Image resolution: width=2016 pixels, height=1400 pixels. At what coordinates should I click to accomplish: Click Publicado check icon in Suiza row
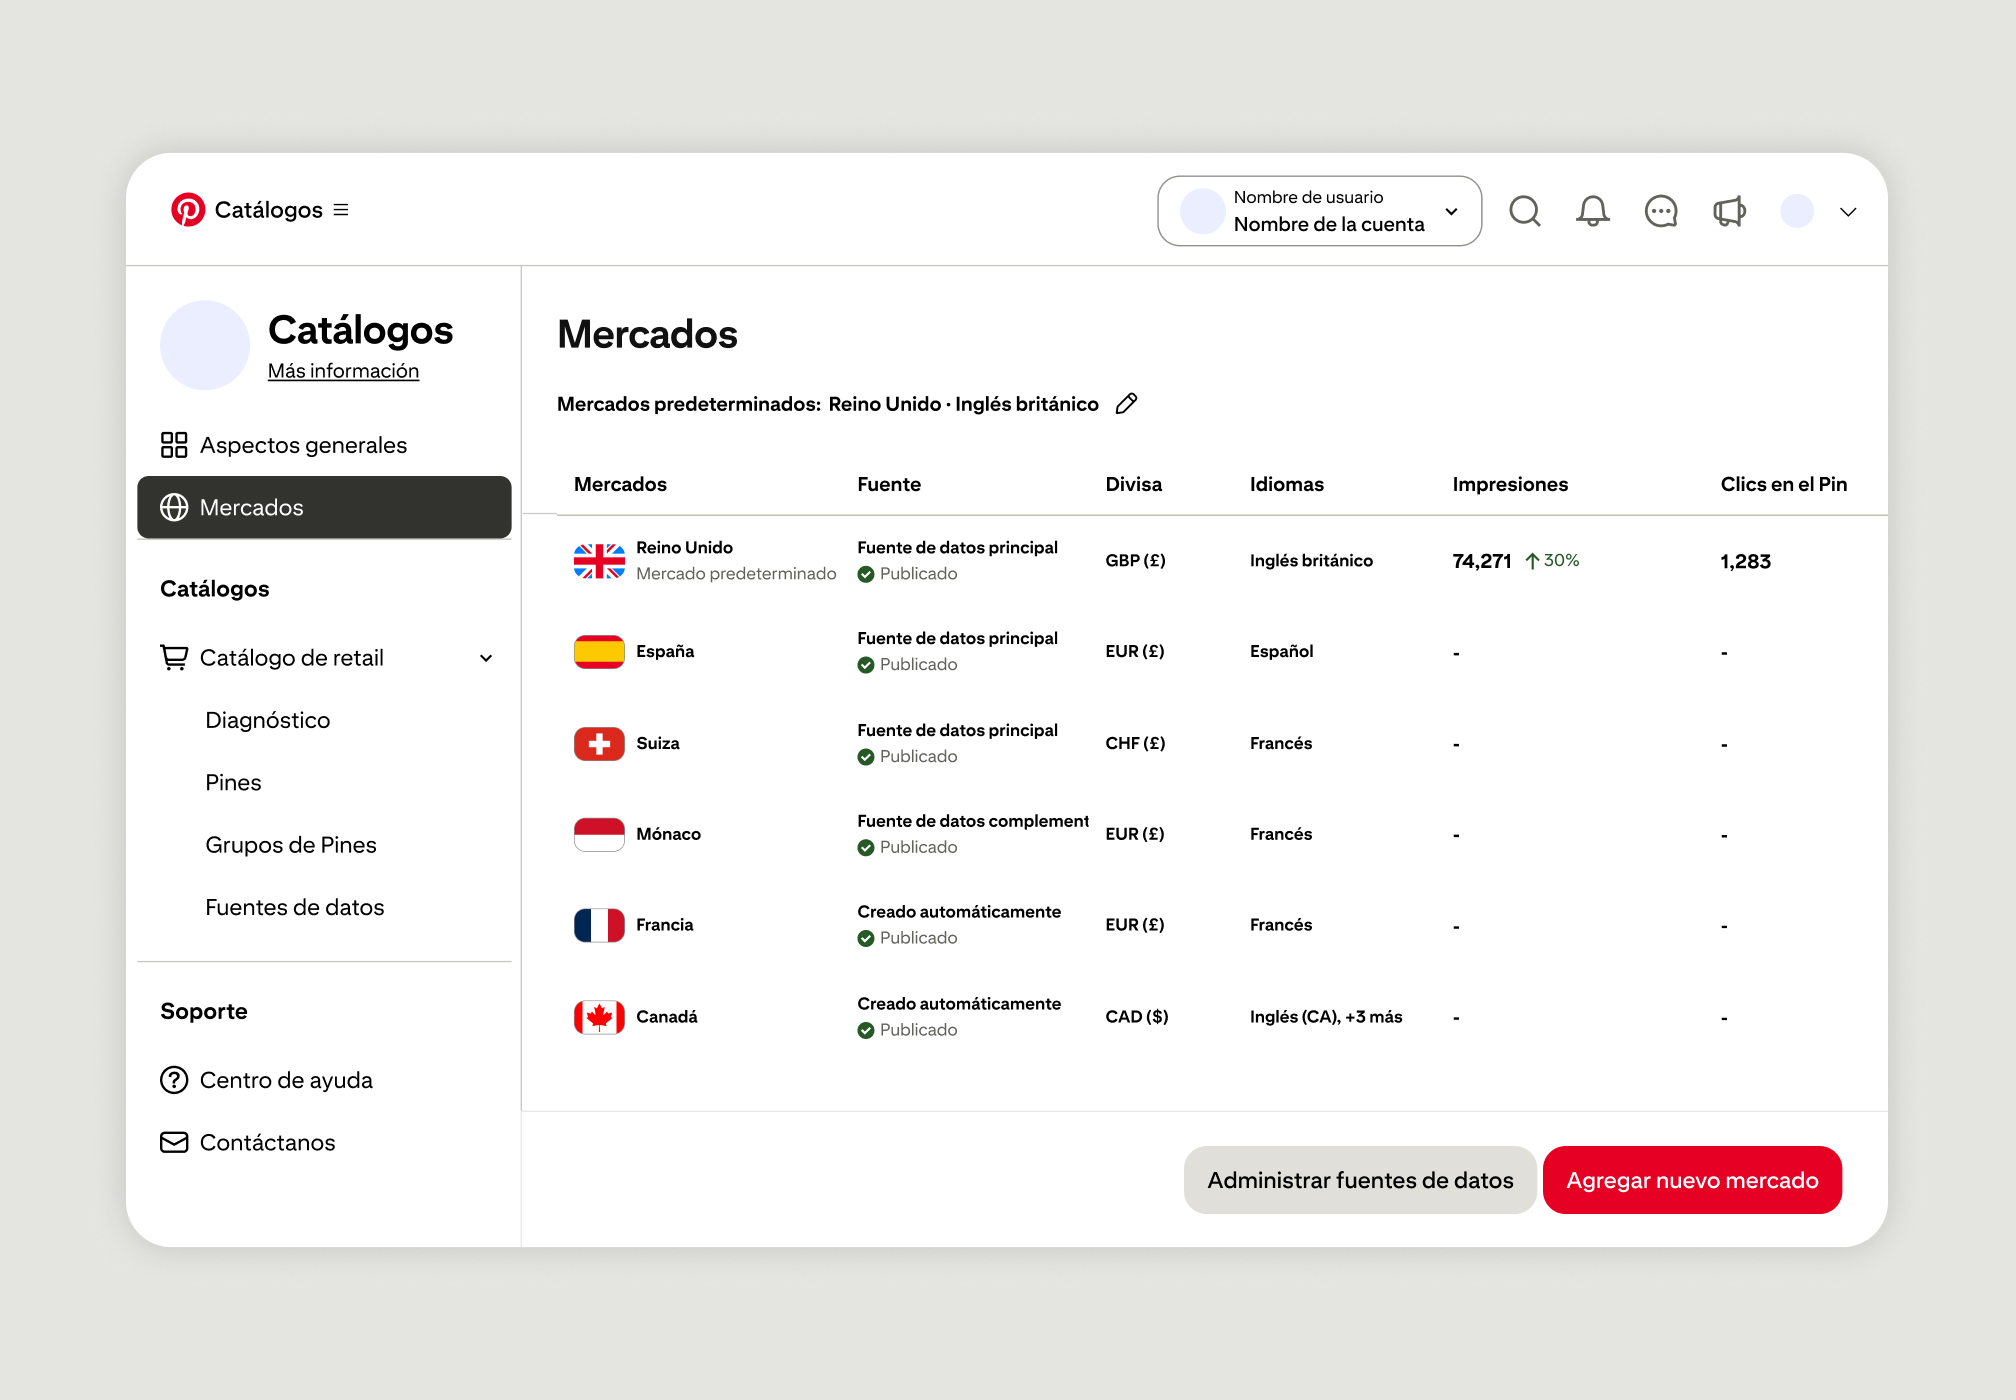point(866,757)
